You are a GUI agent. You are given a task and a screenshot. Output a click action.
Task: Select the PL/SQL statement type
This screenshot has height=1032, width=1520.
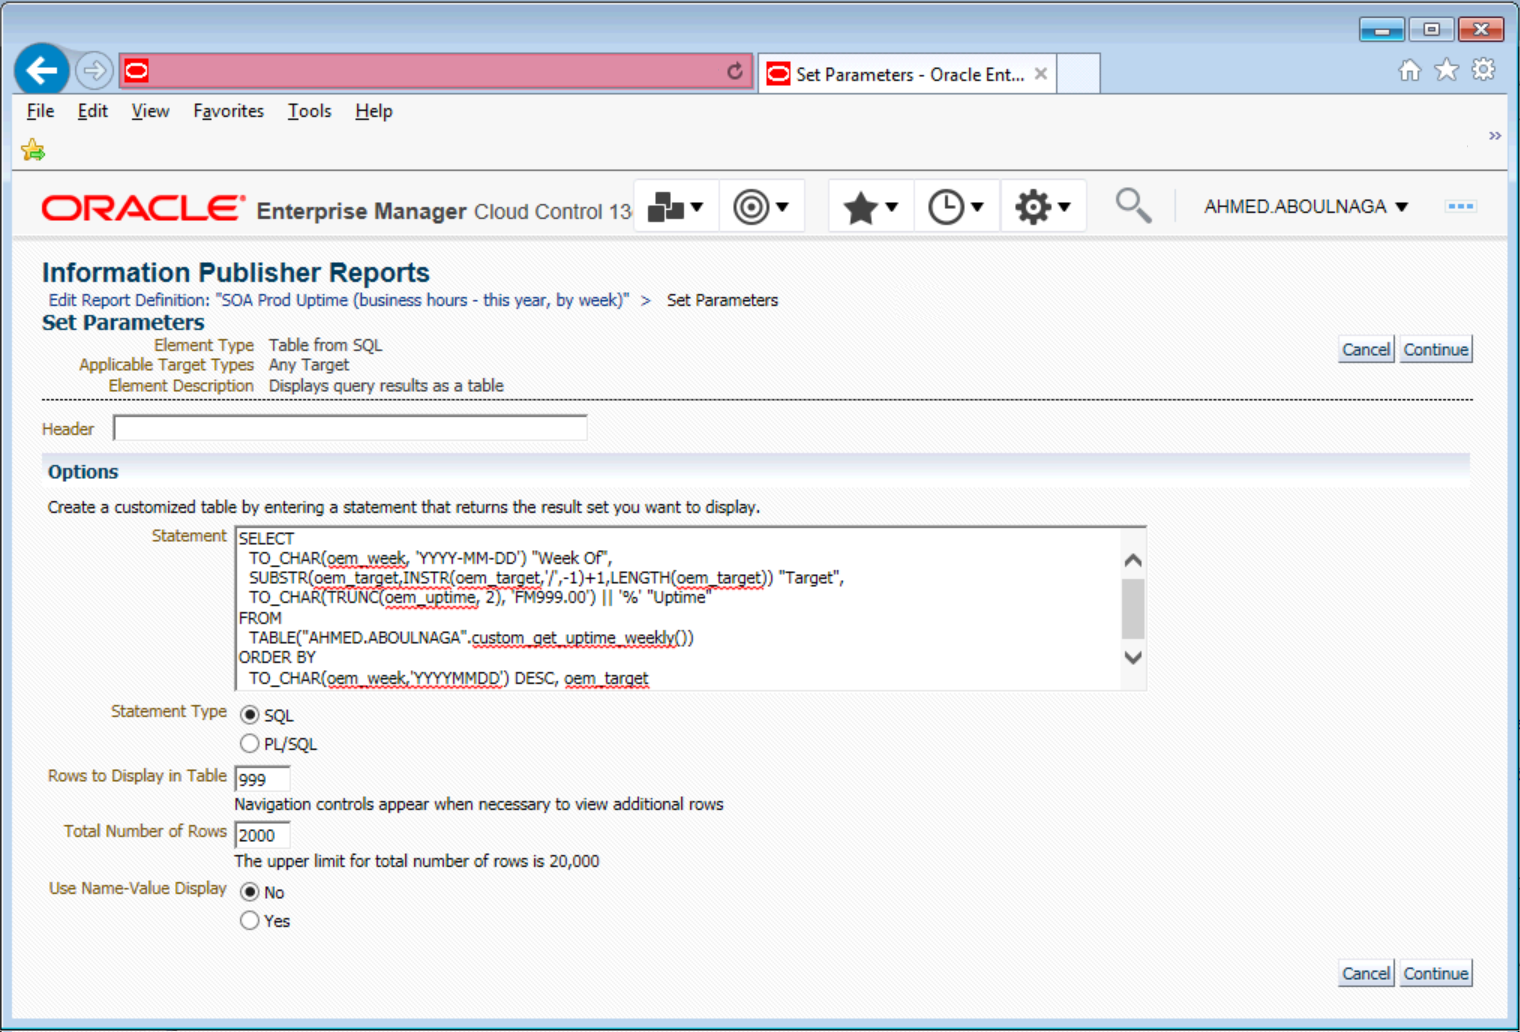[250, 743]
